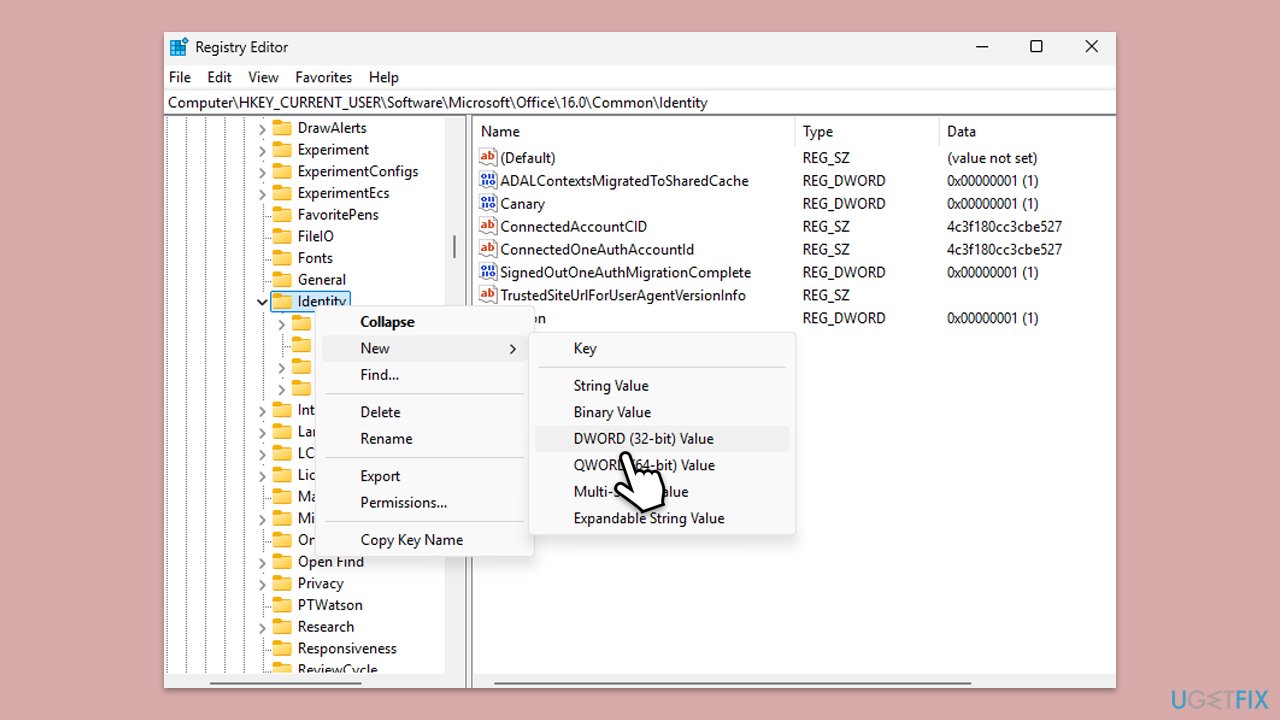The width and height of the screenshot is (1280, 720).
Task: Choose Export in the context menu
Action: click(x=424, y=476)
